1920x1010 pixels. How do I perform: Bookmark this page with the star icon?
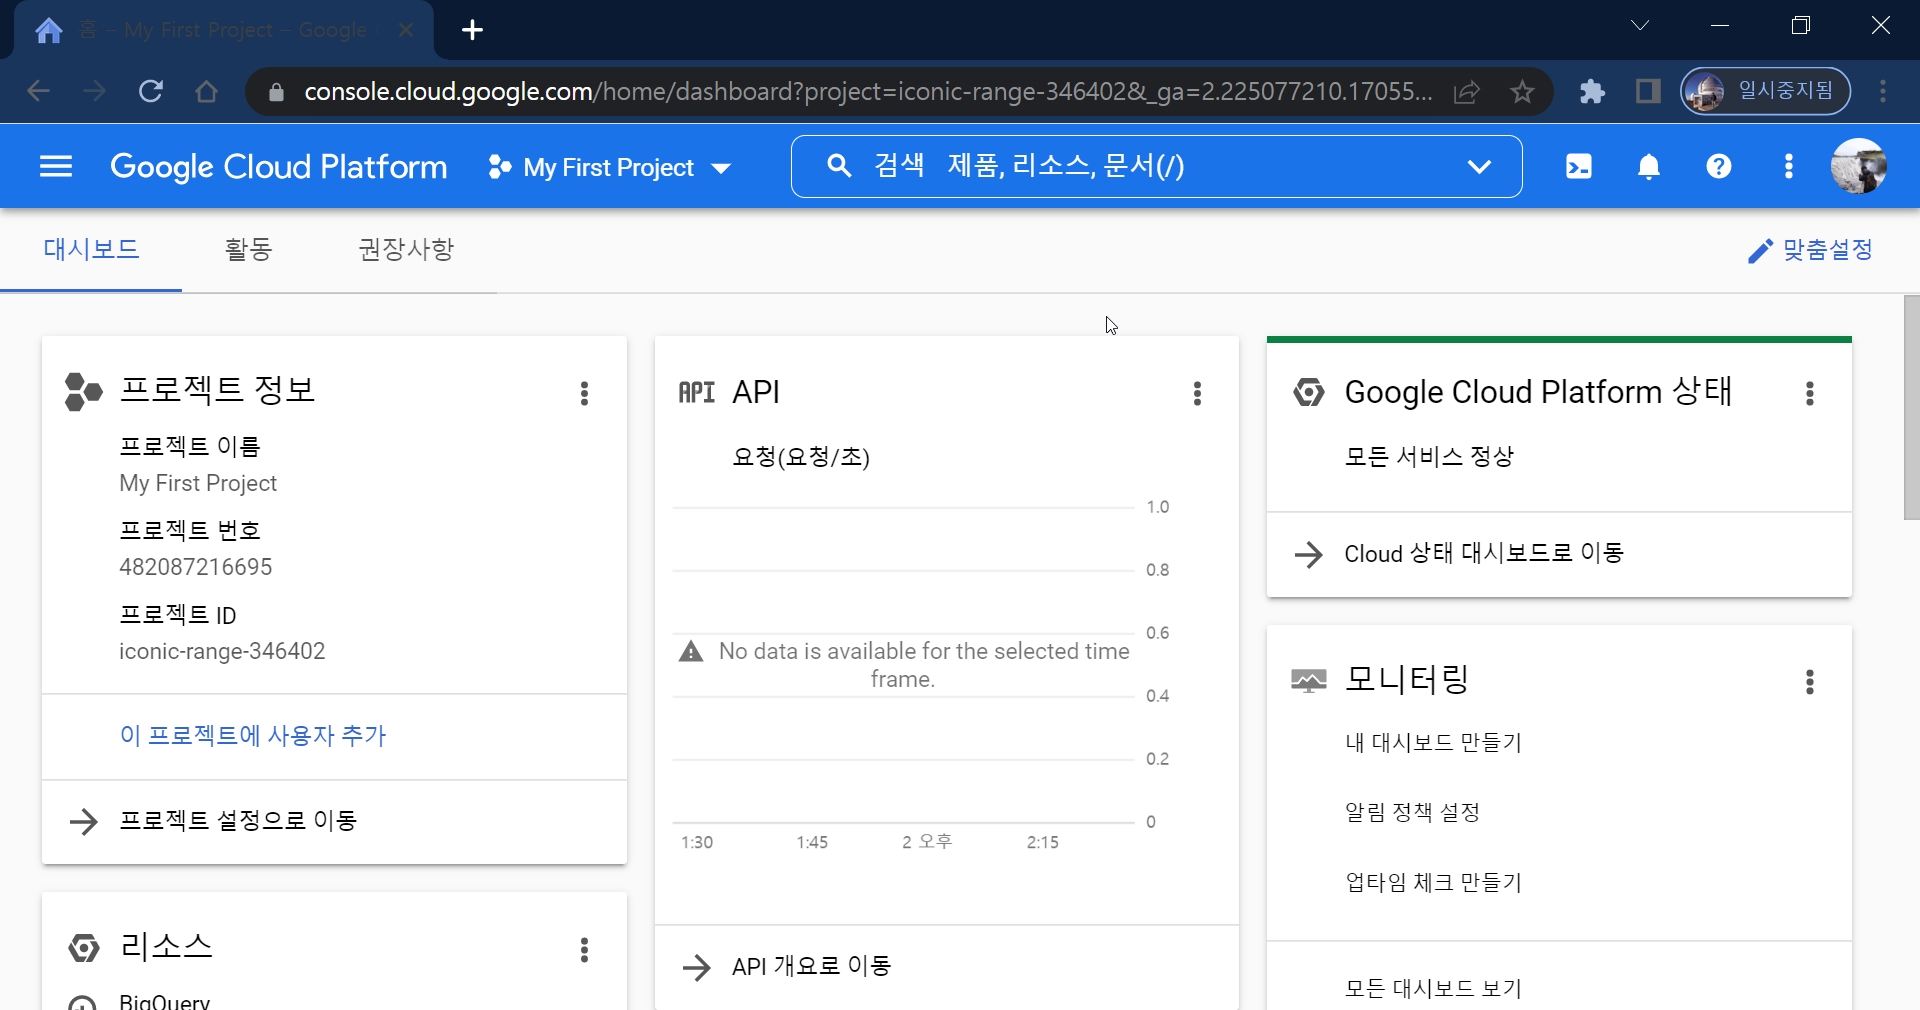(x=1522, y=93)
